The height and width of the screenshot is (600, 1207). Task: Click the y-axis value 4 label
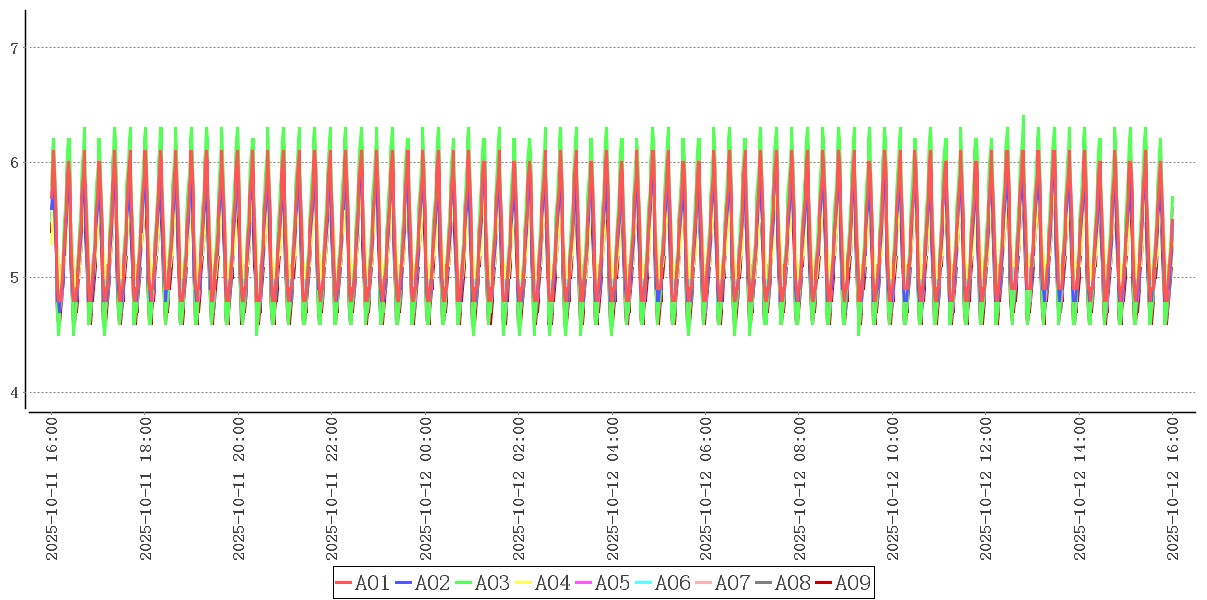14,392
